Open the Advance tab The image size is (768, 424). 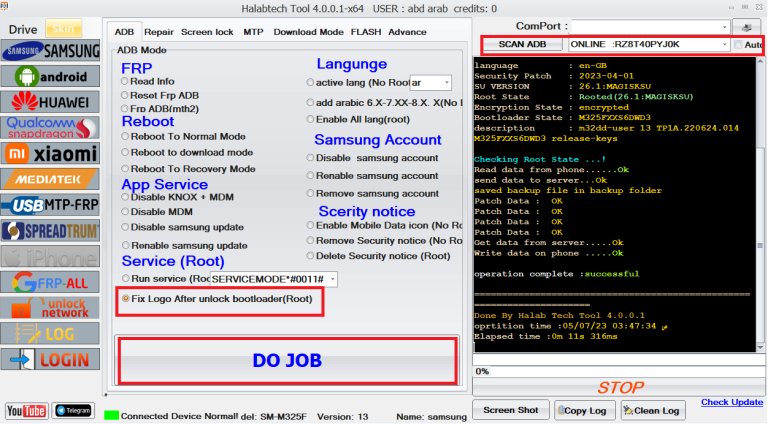coord(407,32)
